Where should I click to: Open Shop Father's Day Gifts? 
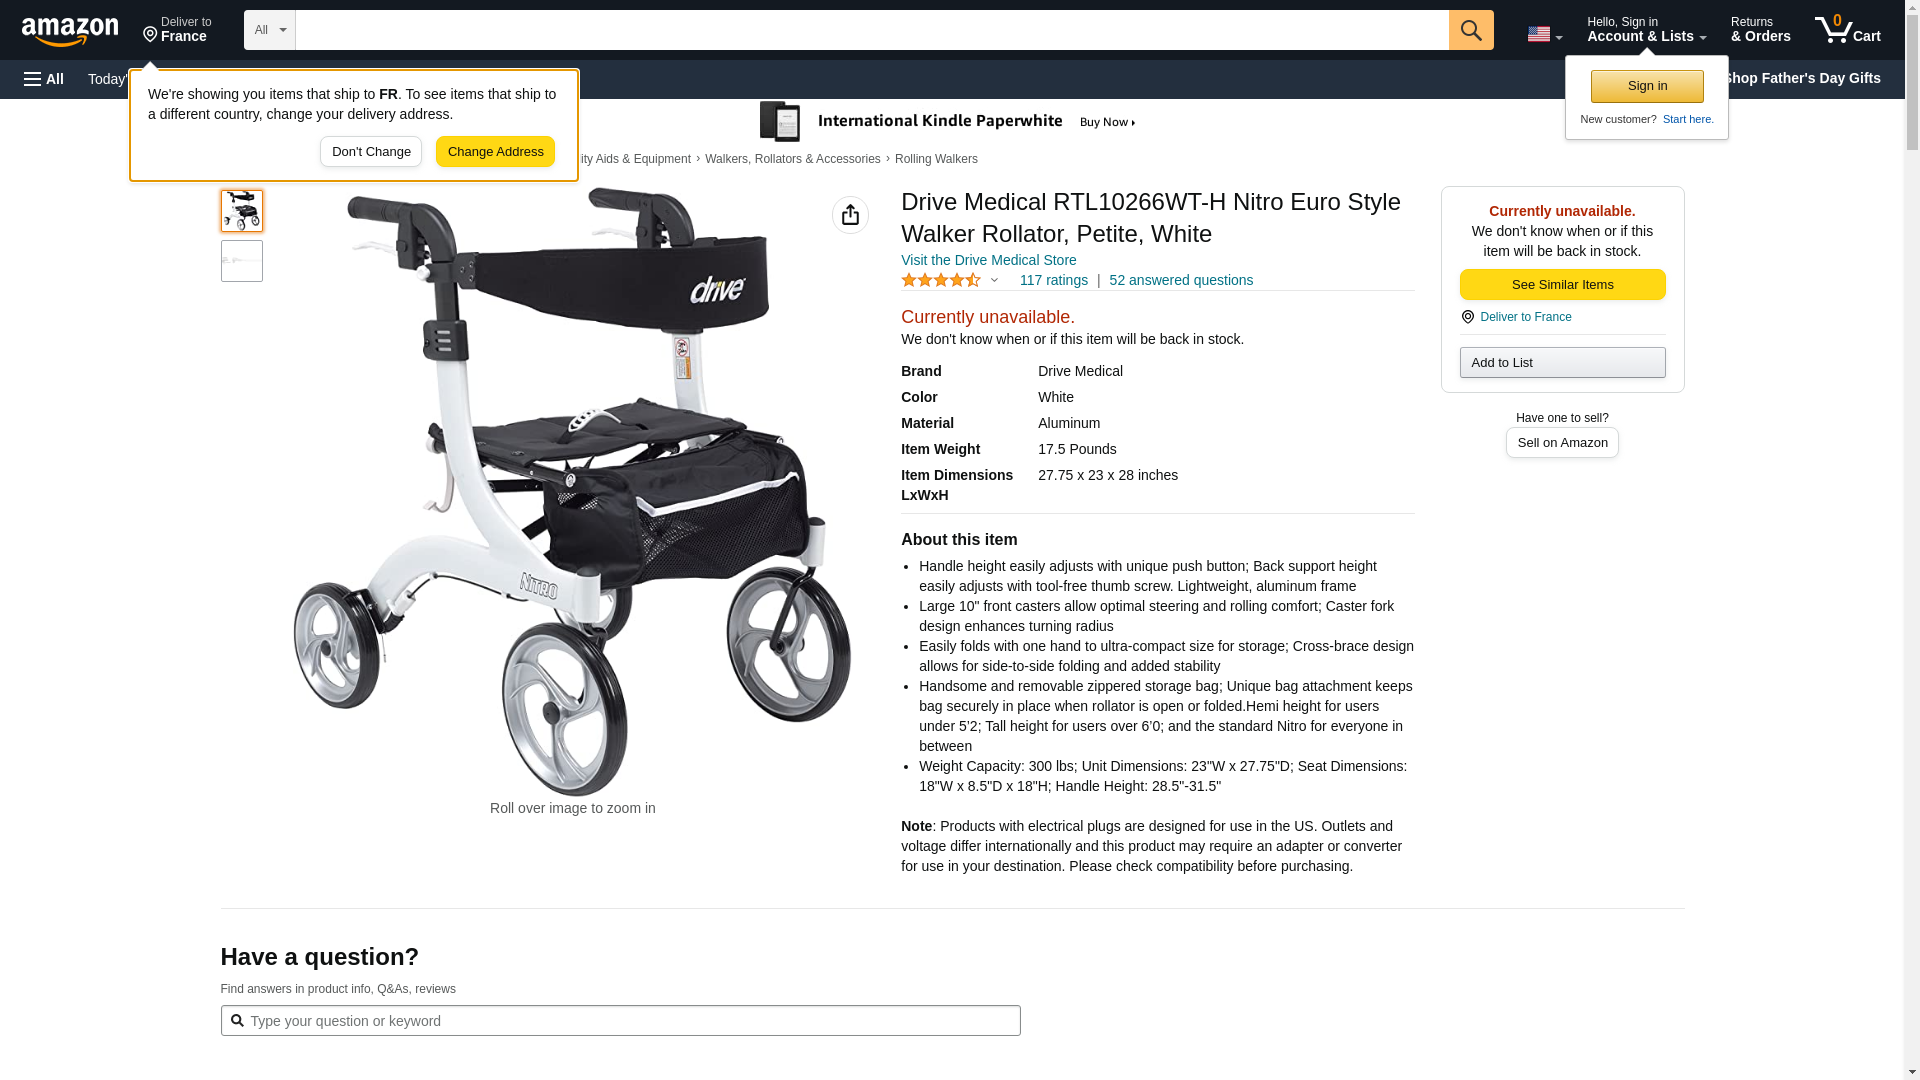pos(1801,78)
